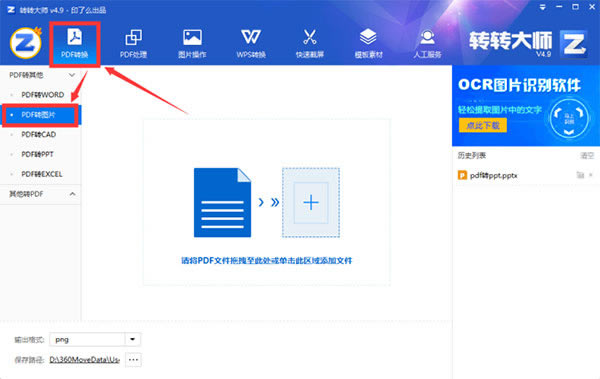600x379 pixels.
Task: Select PDF转图片 in sidebar
Action: point(41,115)
